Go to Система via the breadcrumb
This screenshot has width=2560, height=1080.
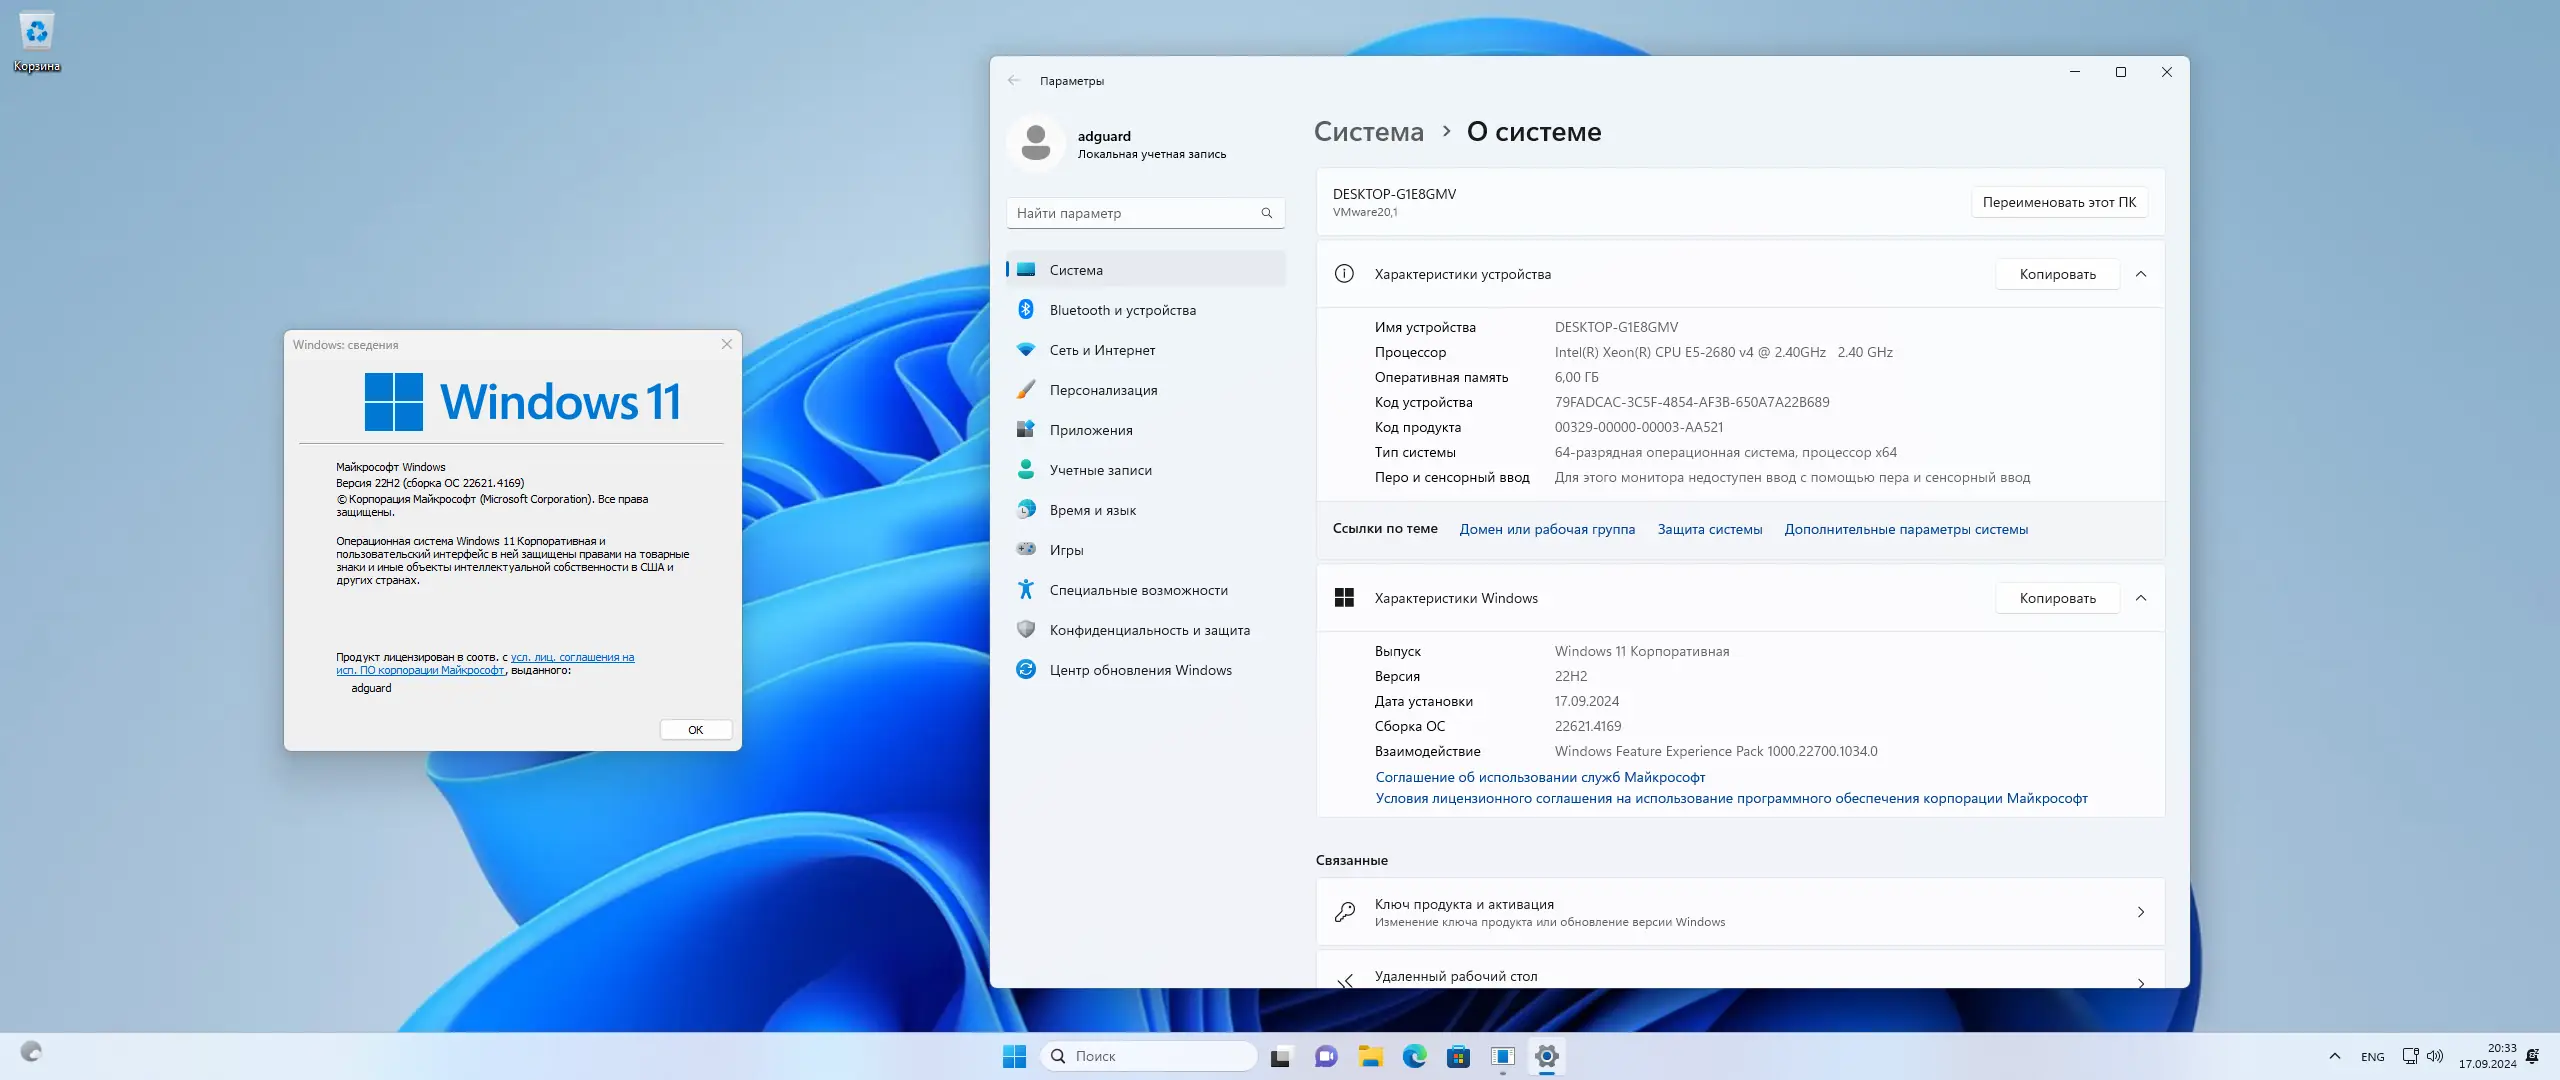click(x=1368, y=131)
